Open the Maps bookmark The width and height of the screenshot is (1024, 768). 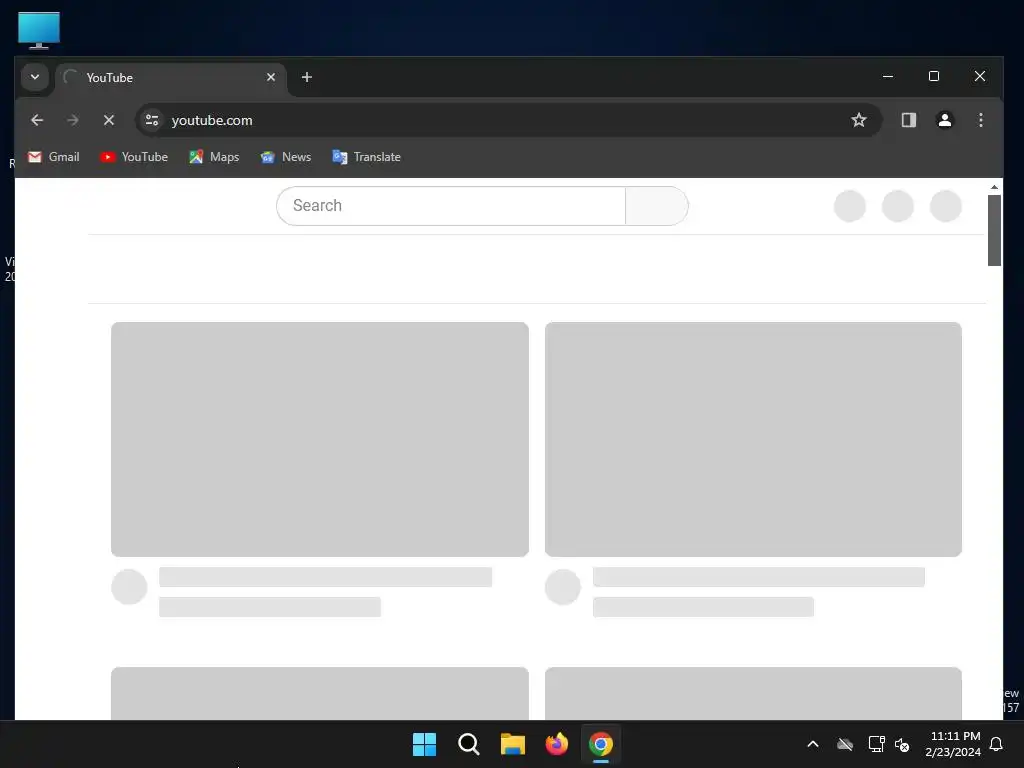pyautogui.click(x=214, y=157)
